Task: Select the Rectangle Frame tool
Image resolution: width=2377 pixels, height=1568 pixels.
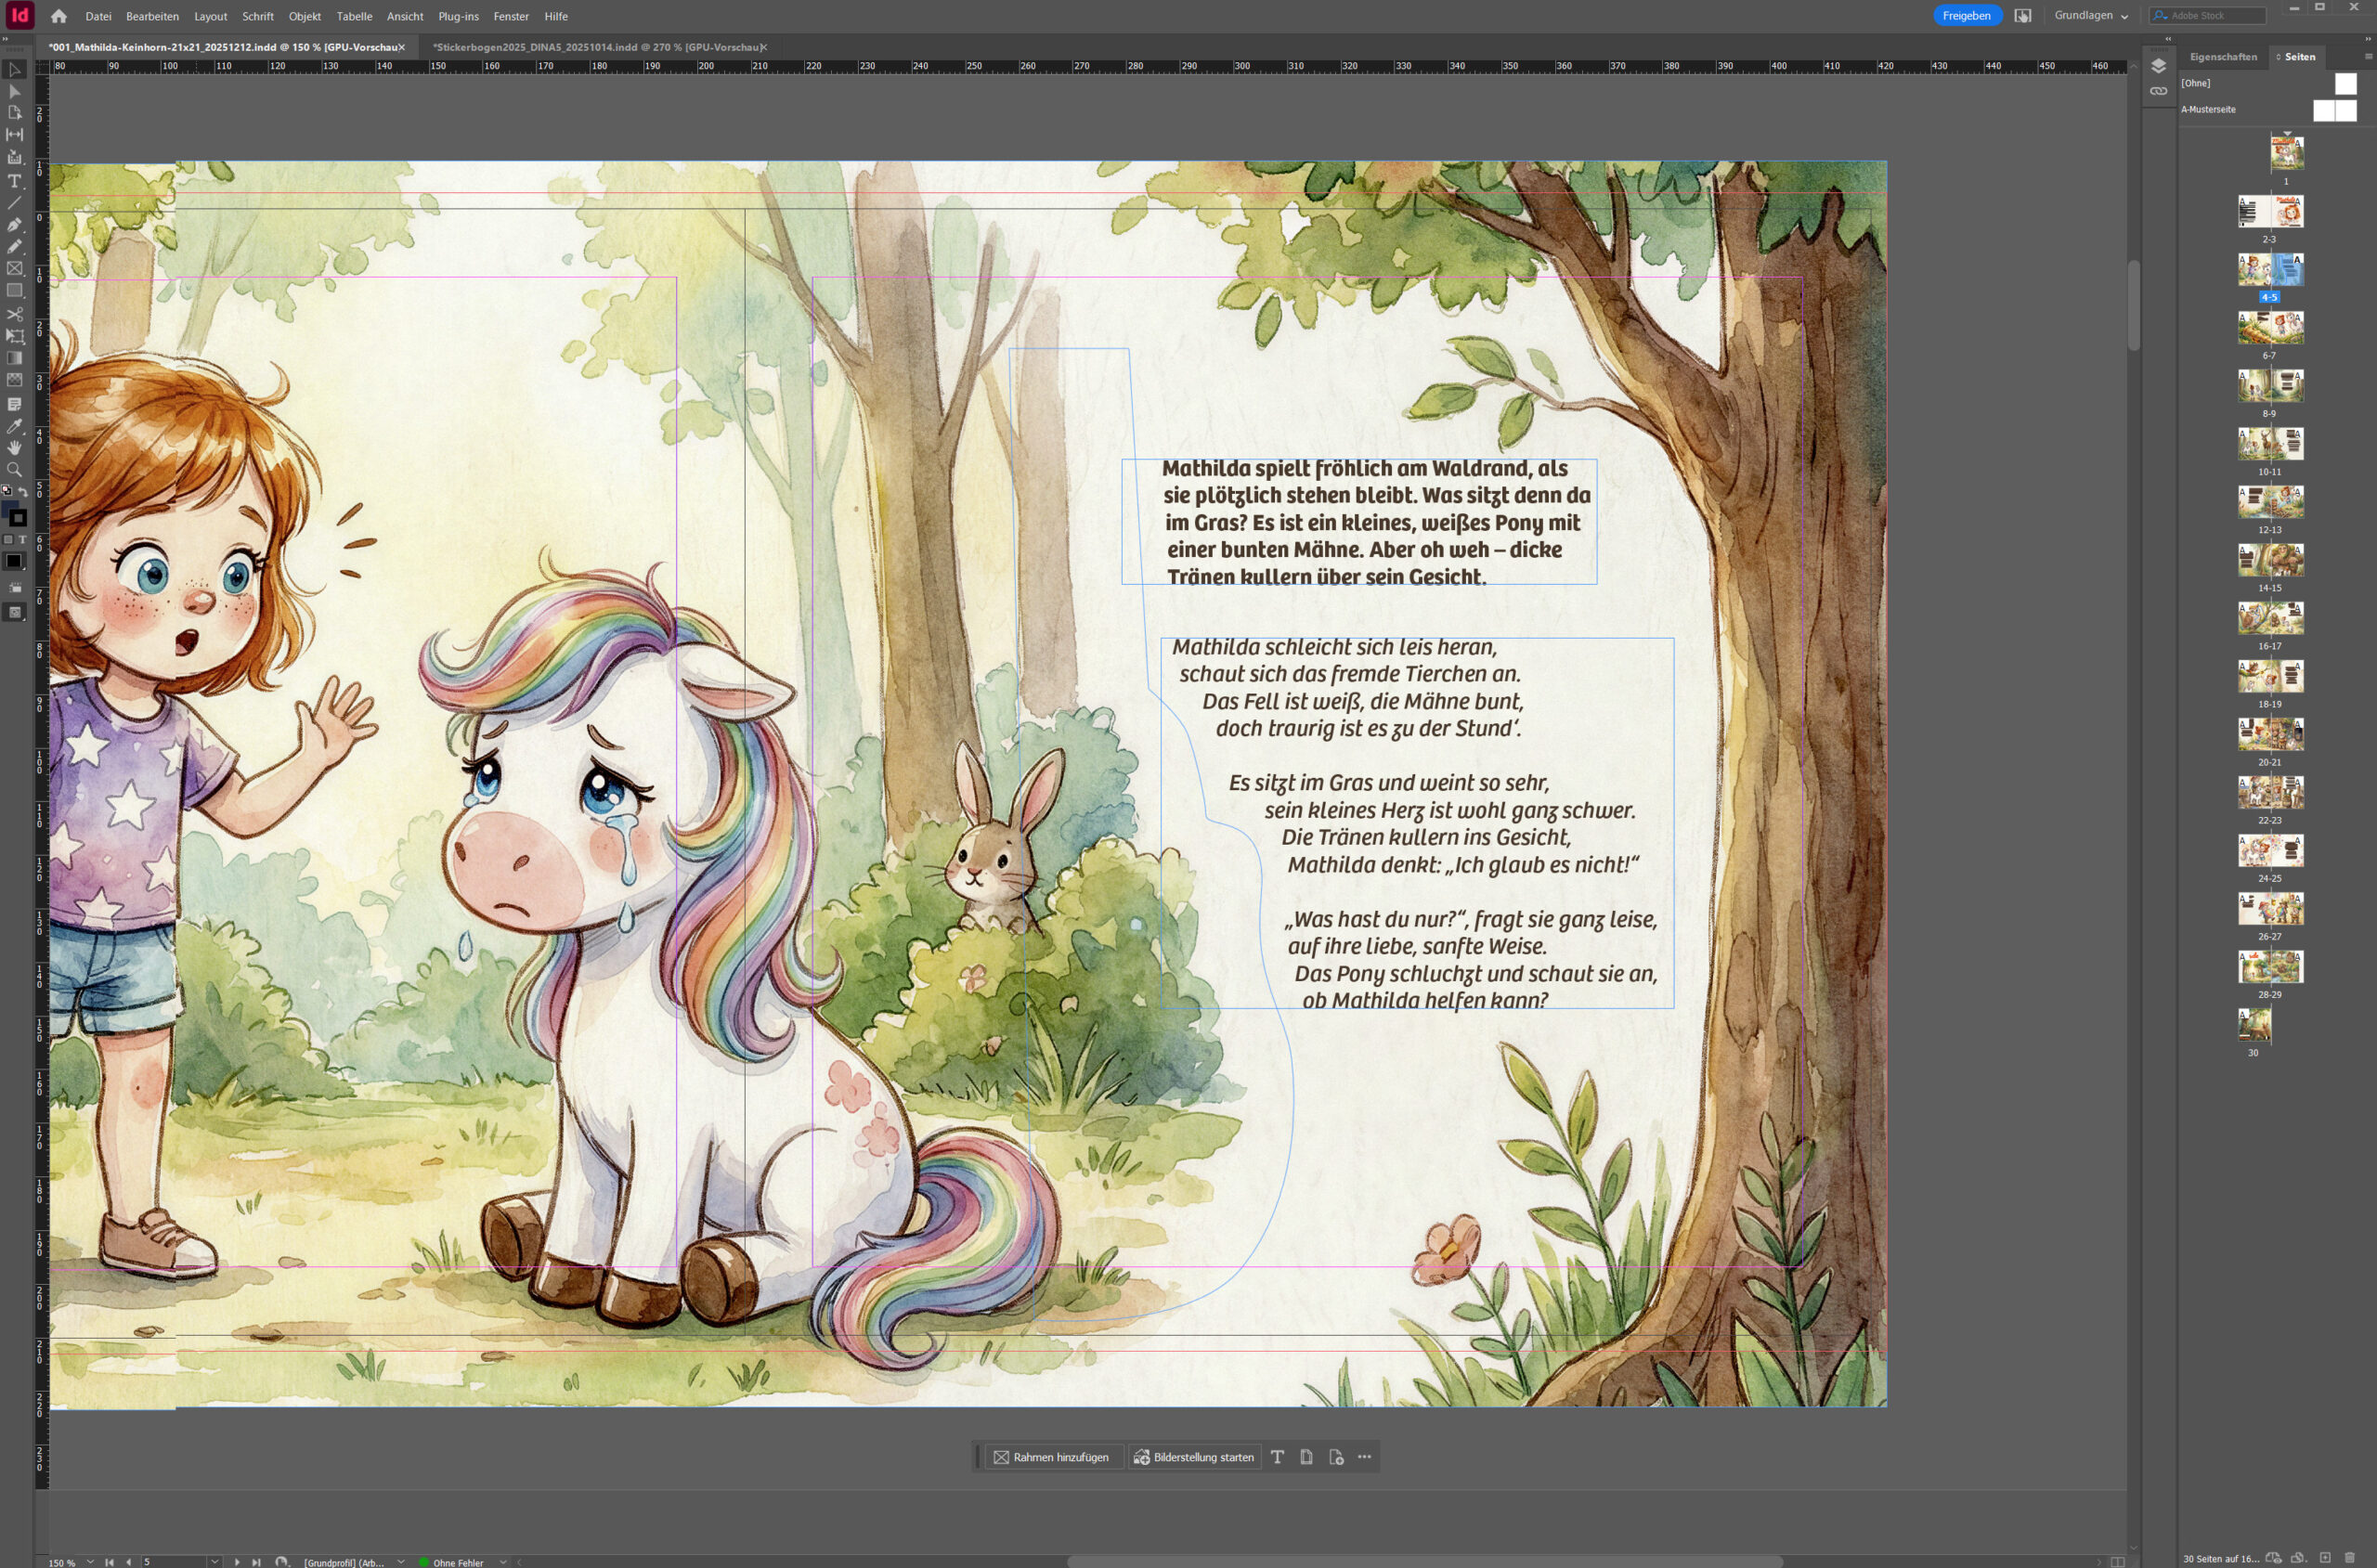Action: (x=14, y=269)
